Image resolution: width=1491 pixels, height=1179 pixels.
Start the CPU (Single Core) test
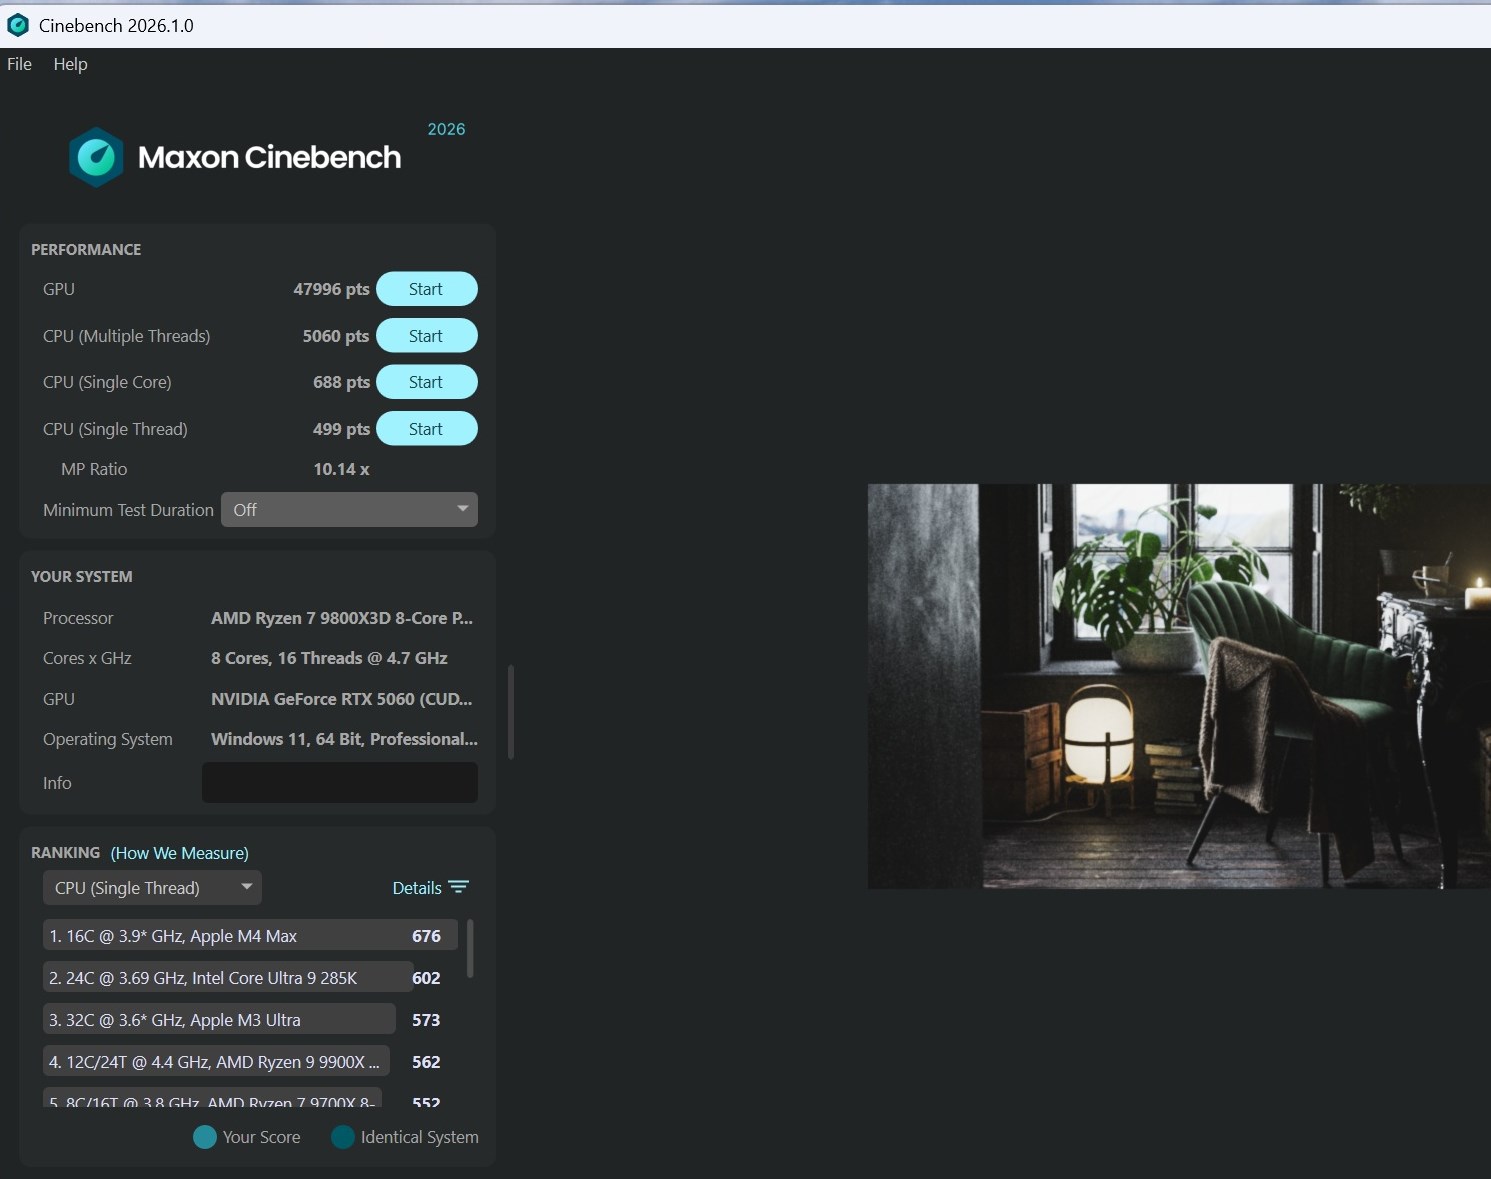(x=427, y=382)
